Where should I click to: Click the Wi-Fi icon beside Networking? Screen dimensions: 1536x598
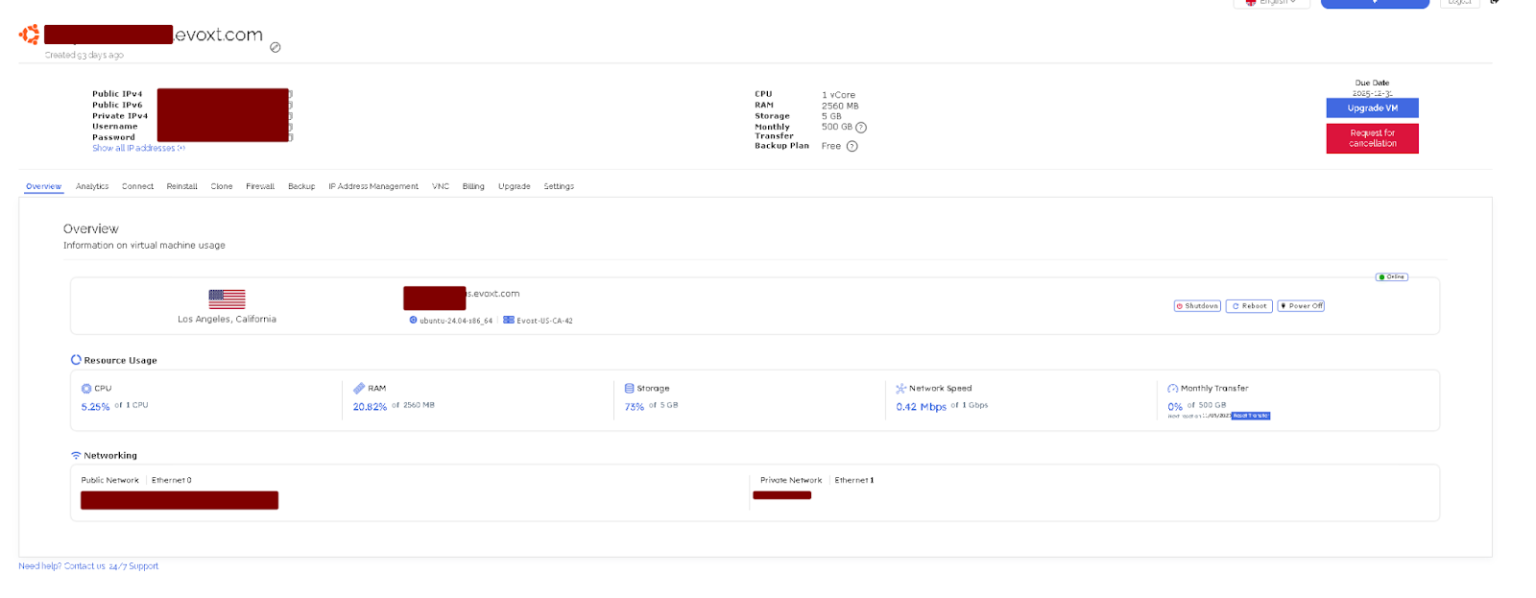point(75,455)
